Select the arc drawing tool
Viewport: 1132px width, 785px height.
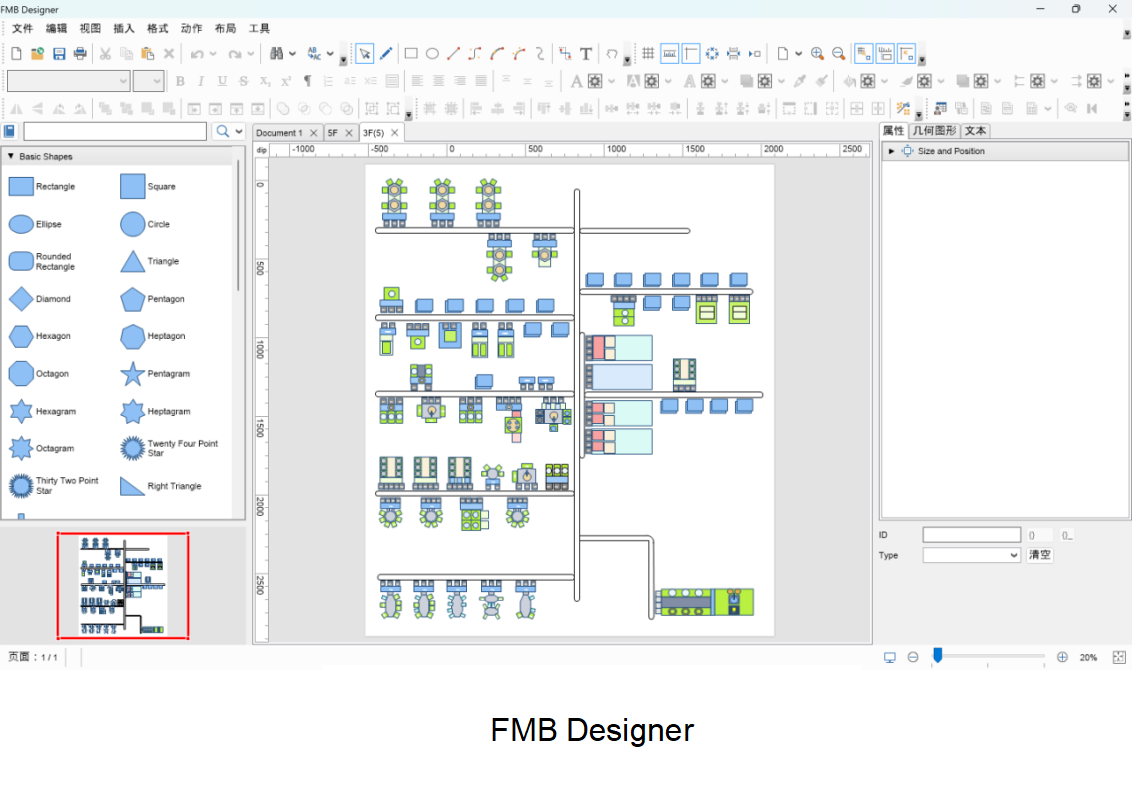(x=497, y=53)
